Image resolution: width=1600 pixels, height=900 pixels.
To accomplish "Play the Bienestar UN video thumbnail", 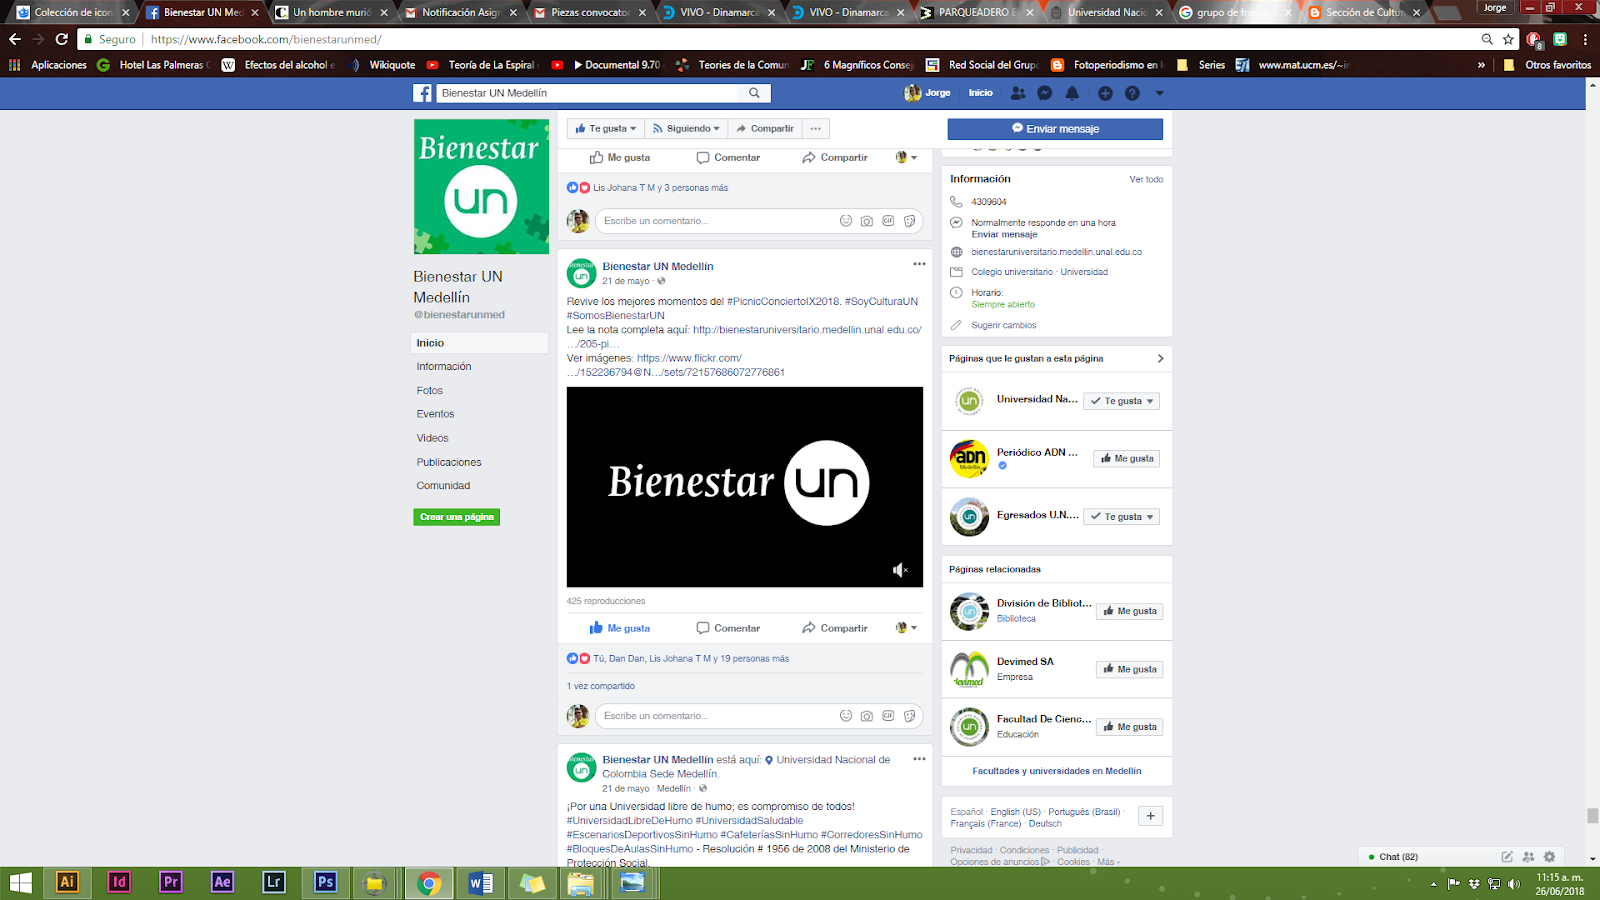I will click(745, 487).
